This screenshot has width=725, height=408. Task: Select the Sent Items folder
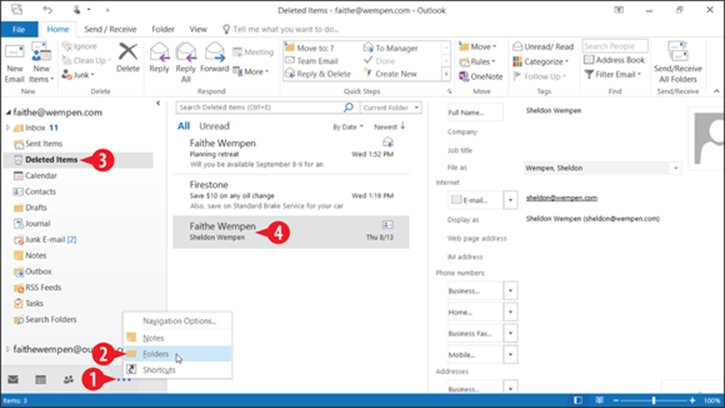pos(38,144)
